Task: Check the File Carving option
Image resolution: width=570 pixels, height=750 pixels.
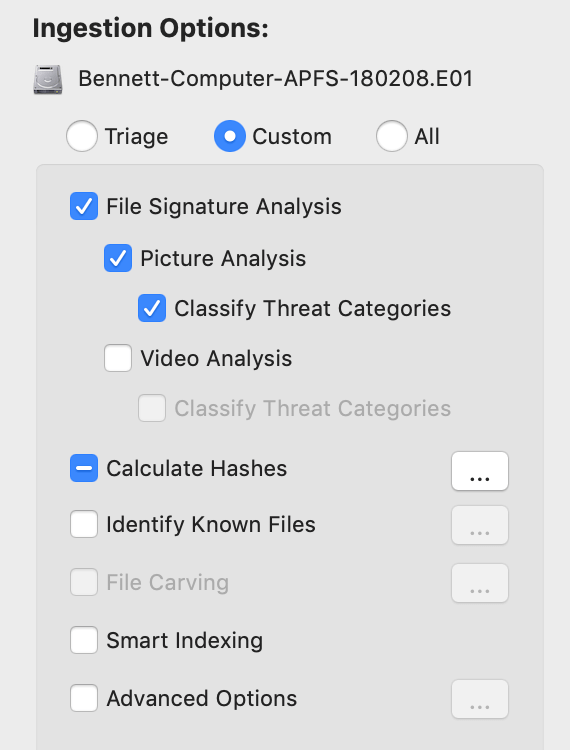Action: [x=84, y=582]
